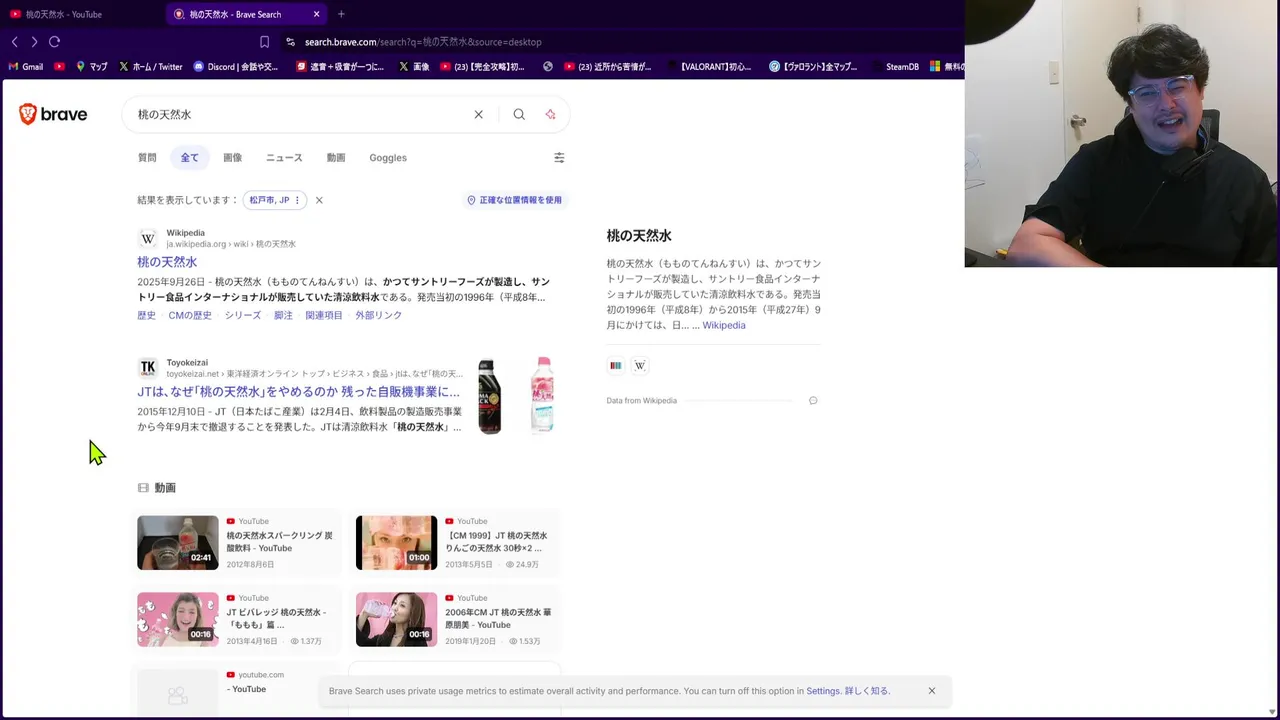Open the AI answer sparkle icon in the search box
The width and height of the screenshot is (1280, 720).
click(x=550, y=114)
